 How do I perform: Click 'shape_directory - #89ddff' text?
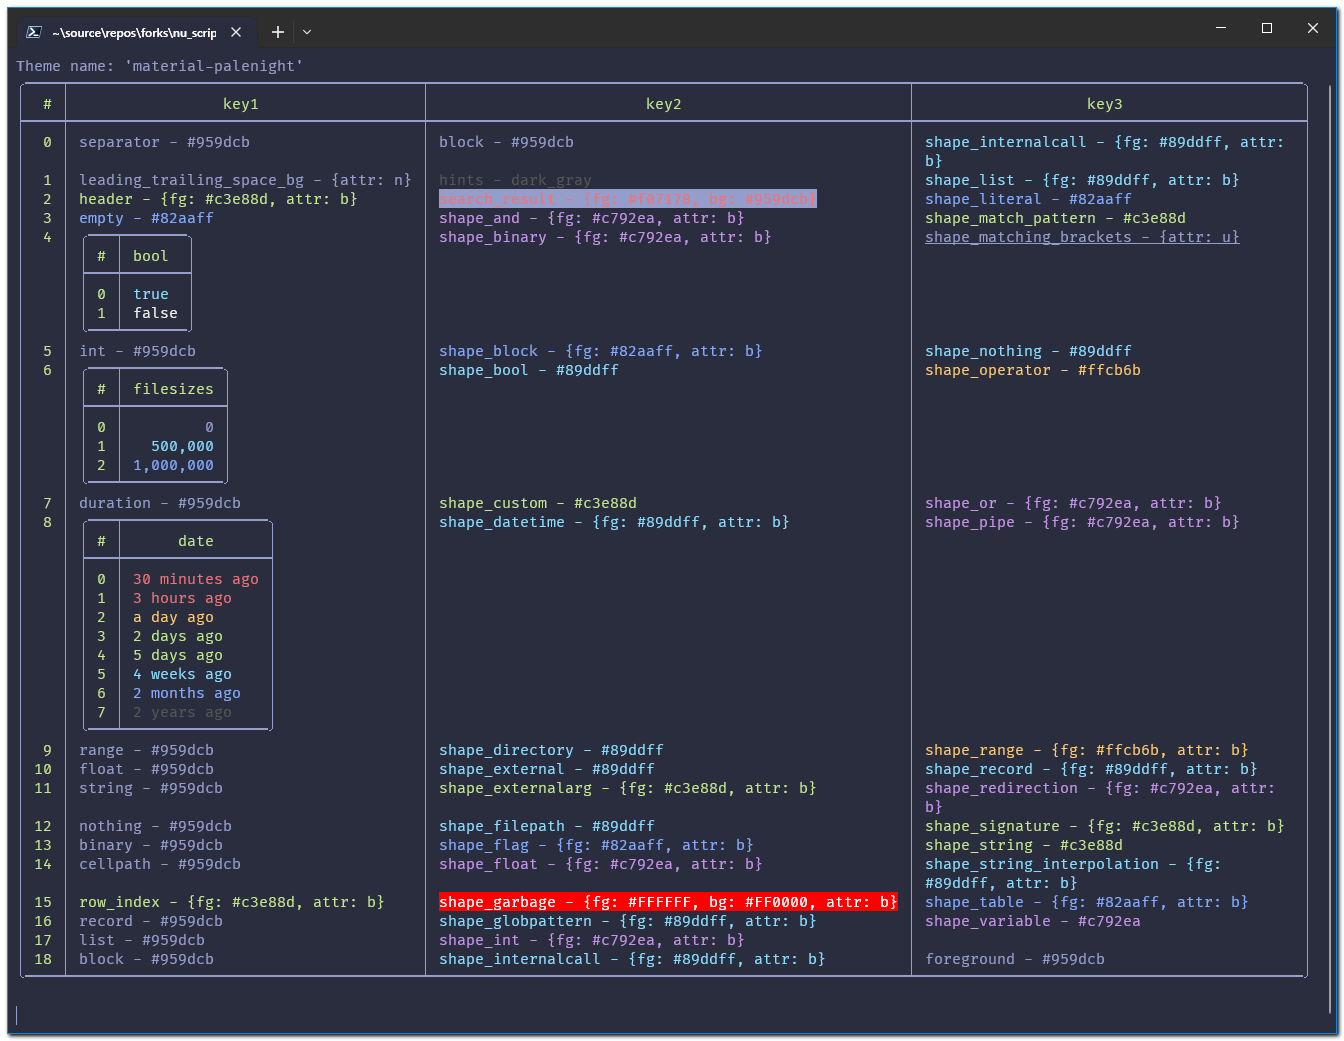pos(551,750)
